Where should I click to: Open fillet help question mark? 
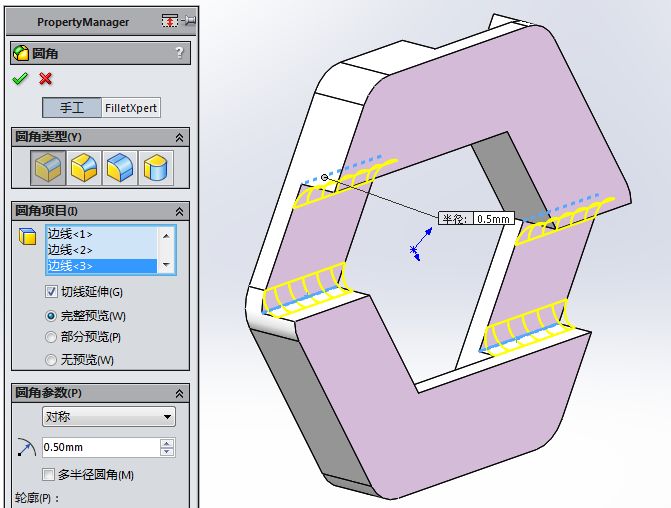click(x=179, y=53)
